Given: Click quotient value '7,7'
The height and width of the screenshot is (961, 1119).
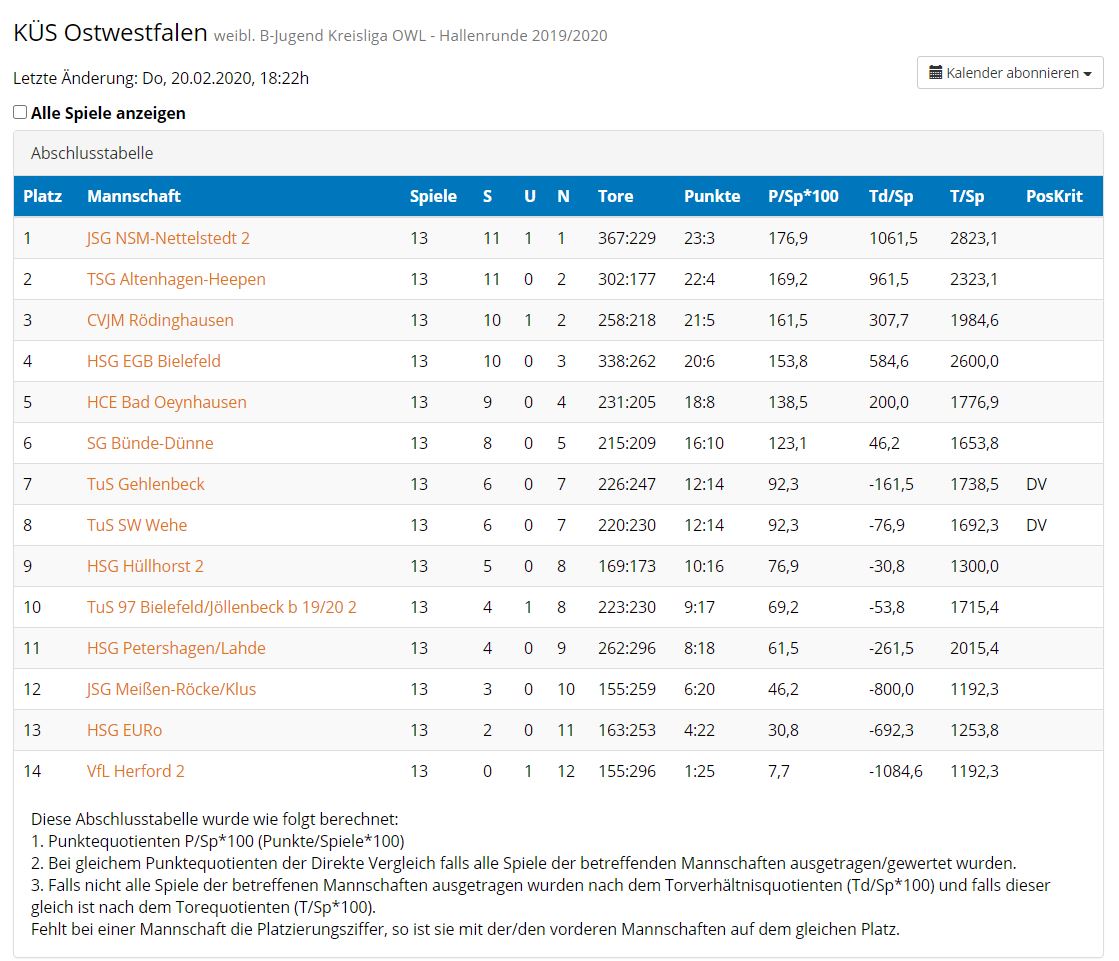Looking at the screenshot, I should tap(779, 771).
